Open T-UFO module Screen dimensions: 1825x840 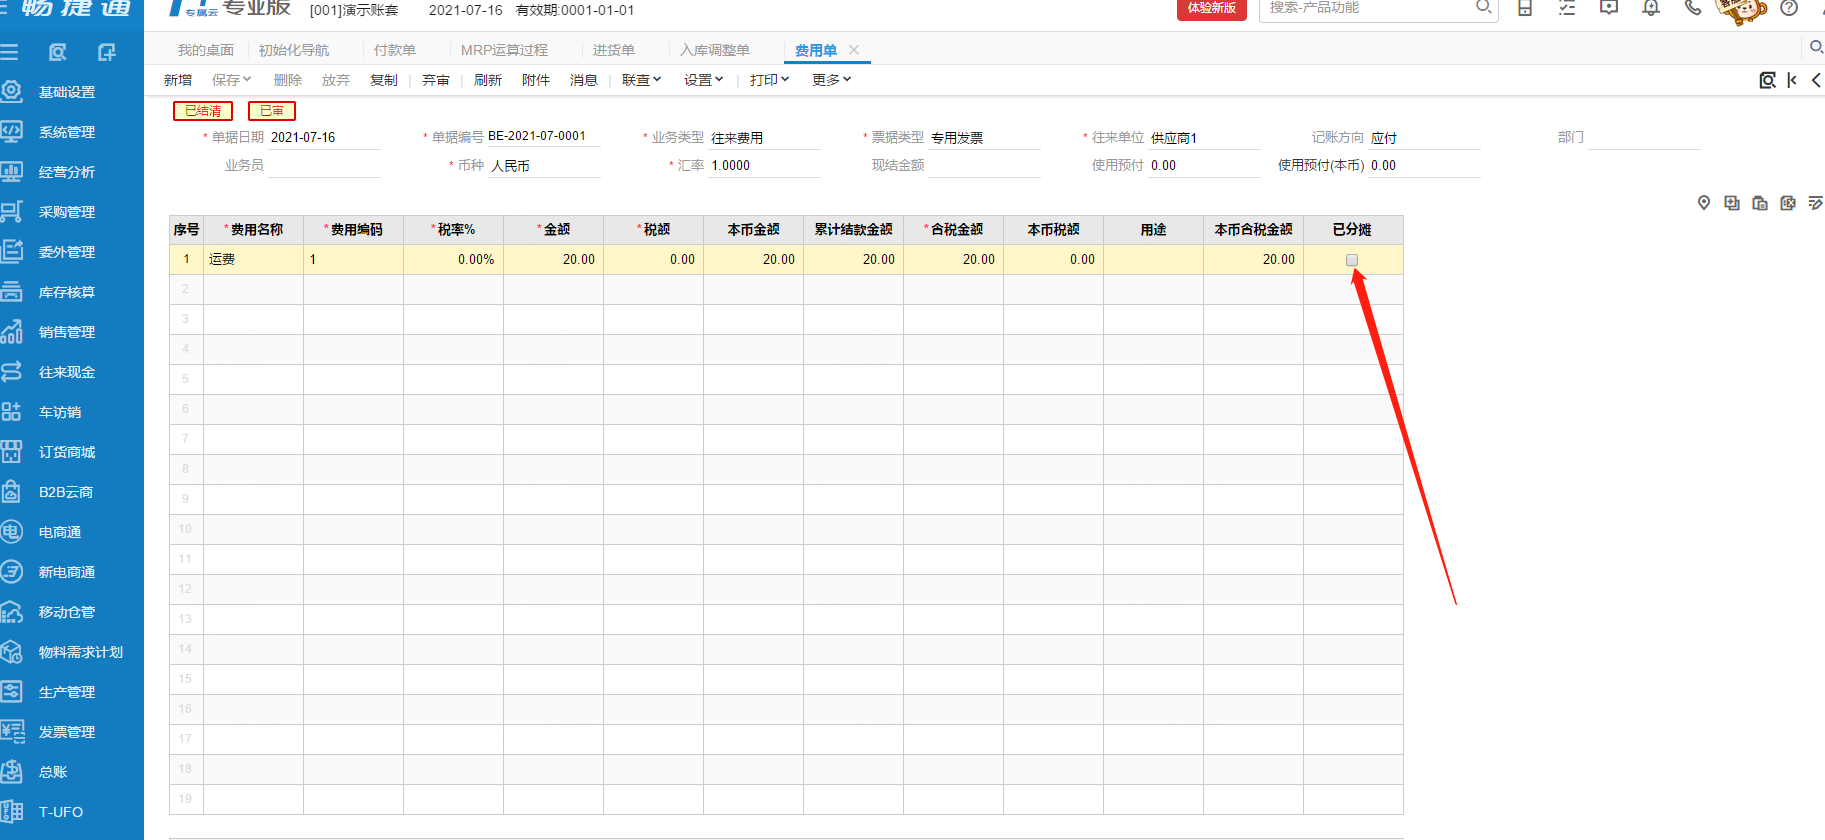[60, 812]
